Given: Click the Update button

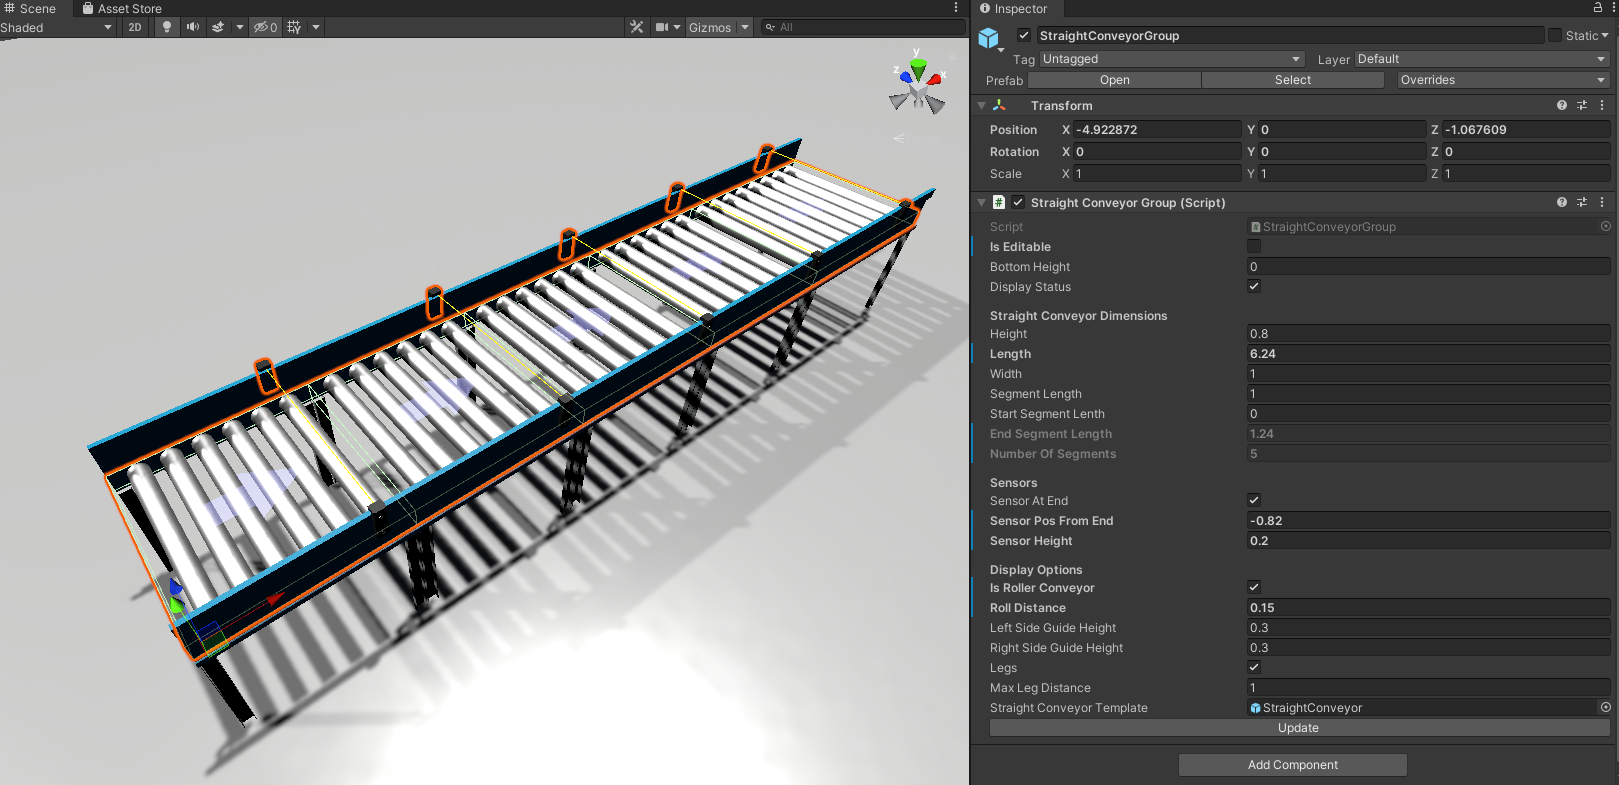Looking at the screenshot, I should [1298, 728].
